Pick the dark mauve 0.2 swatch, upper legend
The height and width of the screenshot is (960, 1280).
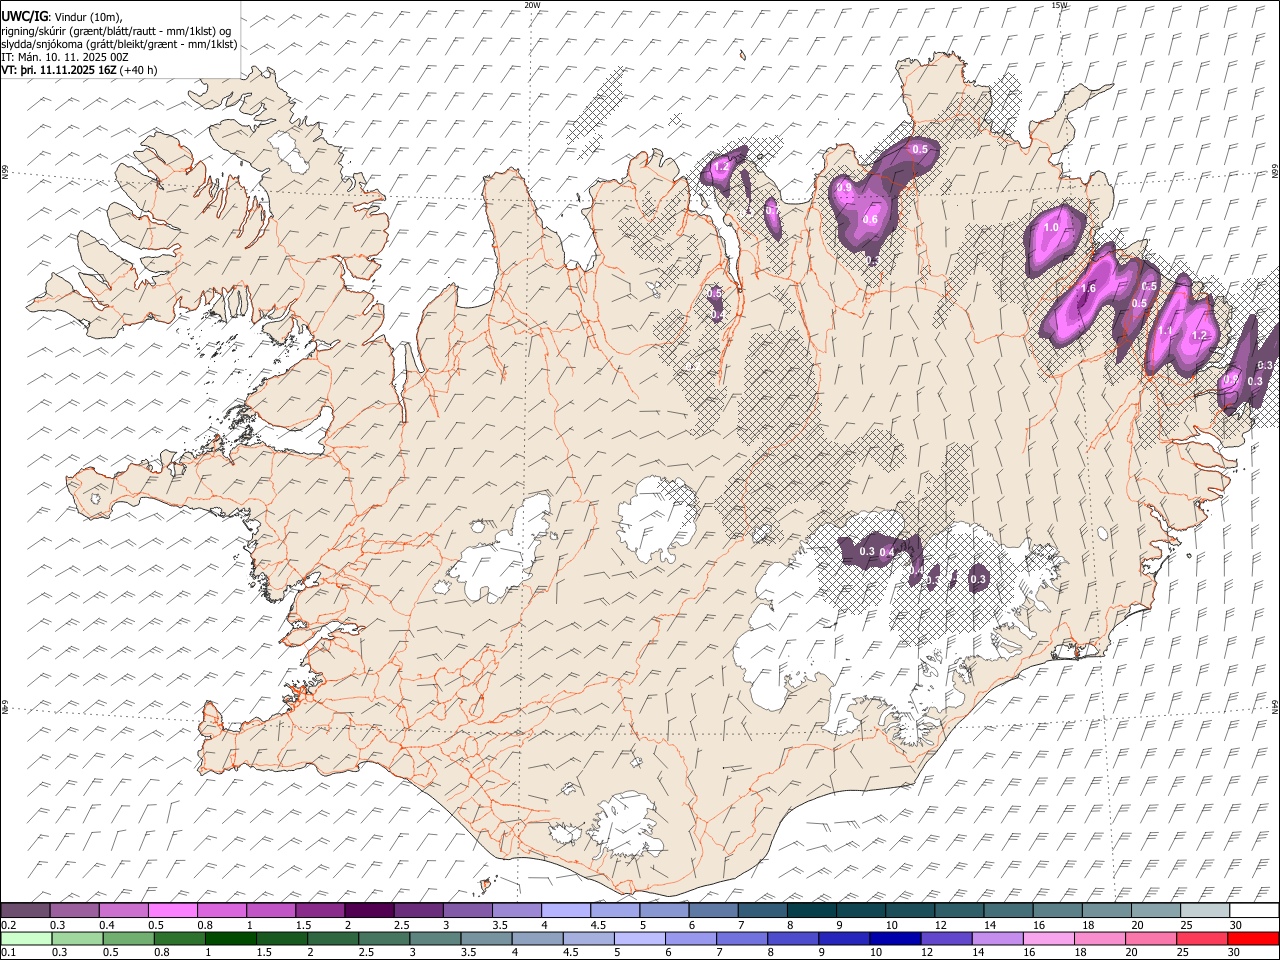click(x=25, y=911)
